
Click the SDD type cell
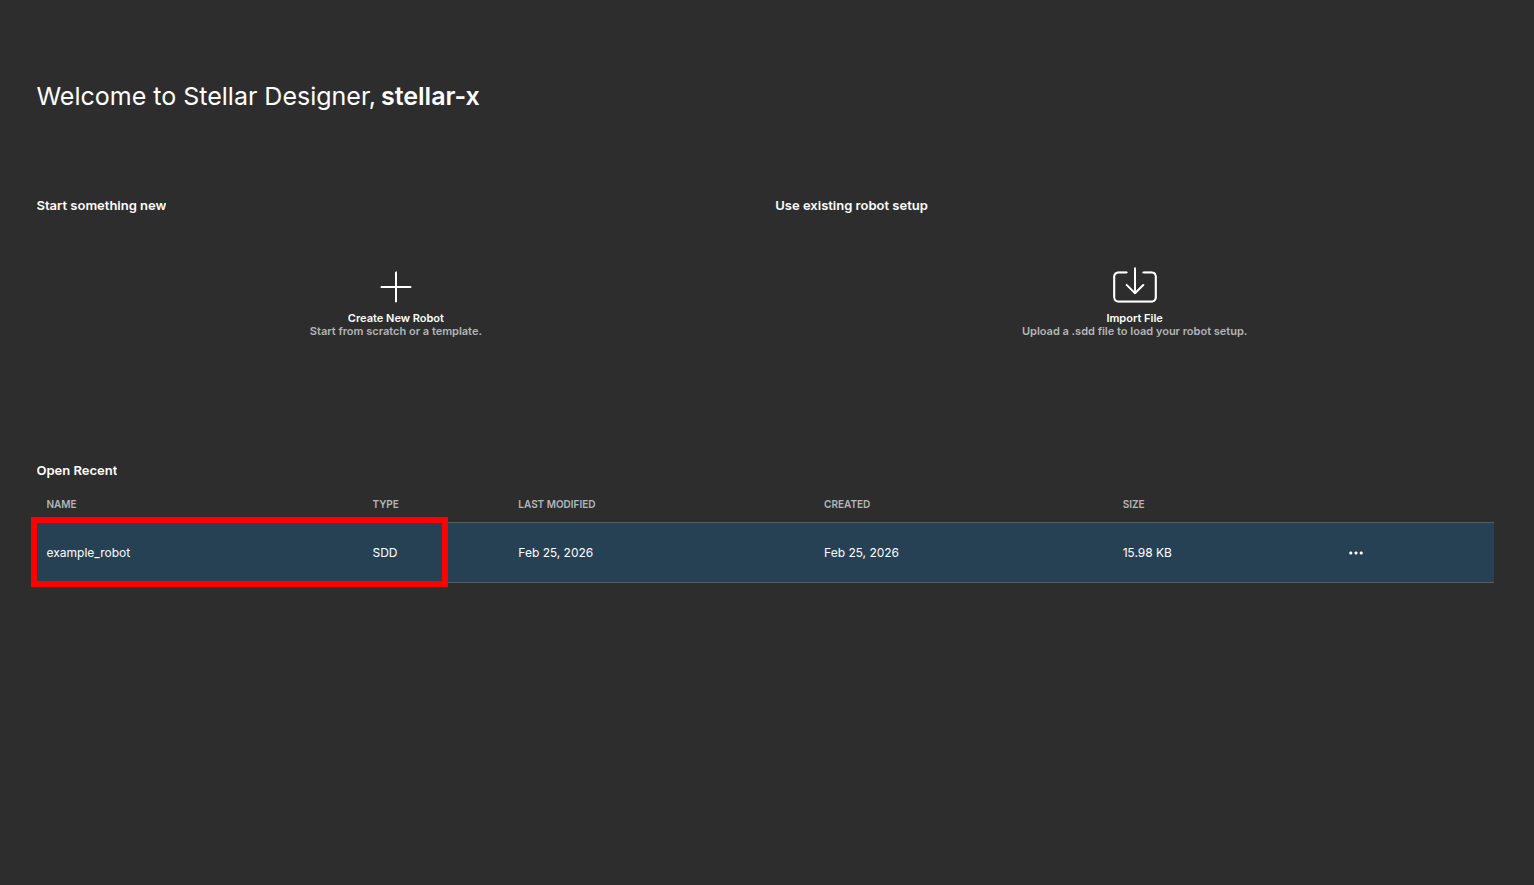(385, 553)
